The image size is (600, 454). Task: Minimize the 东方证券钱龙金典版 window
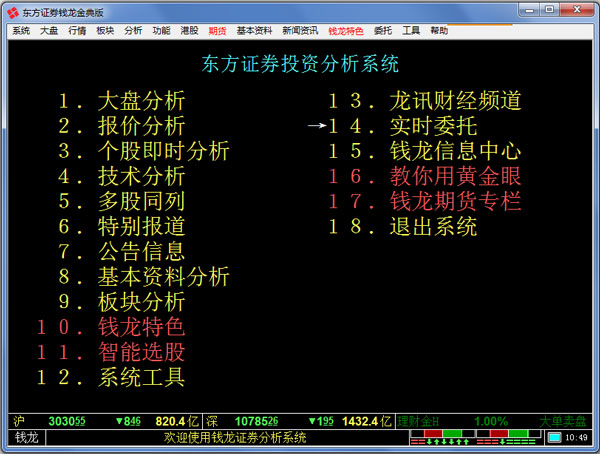tap(529, 10)
